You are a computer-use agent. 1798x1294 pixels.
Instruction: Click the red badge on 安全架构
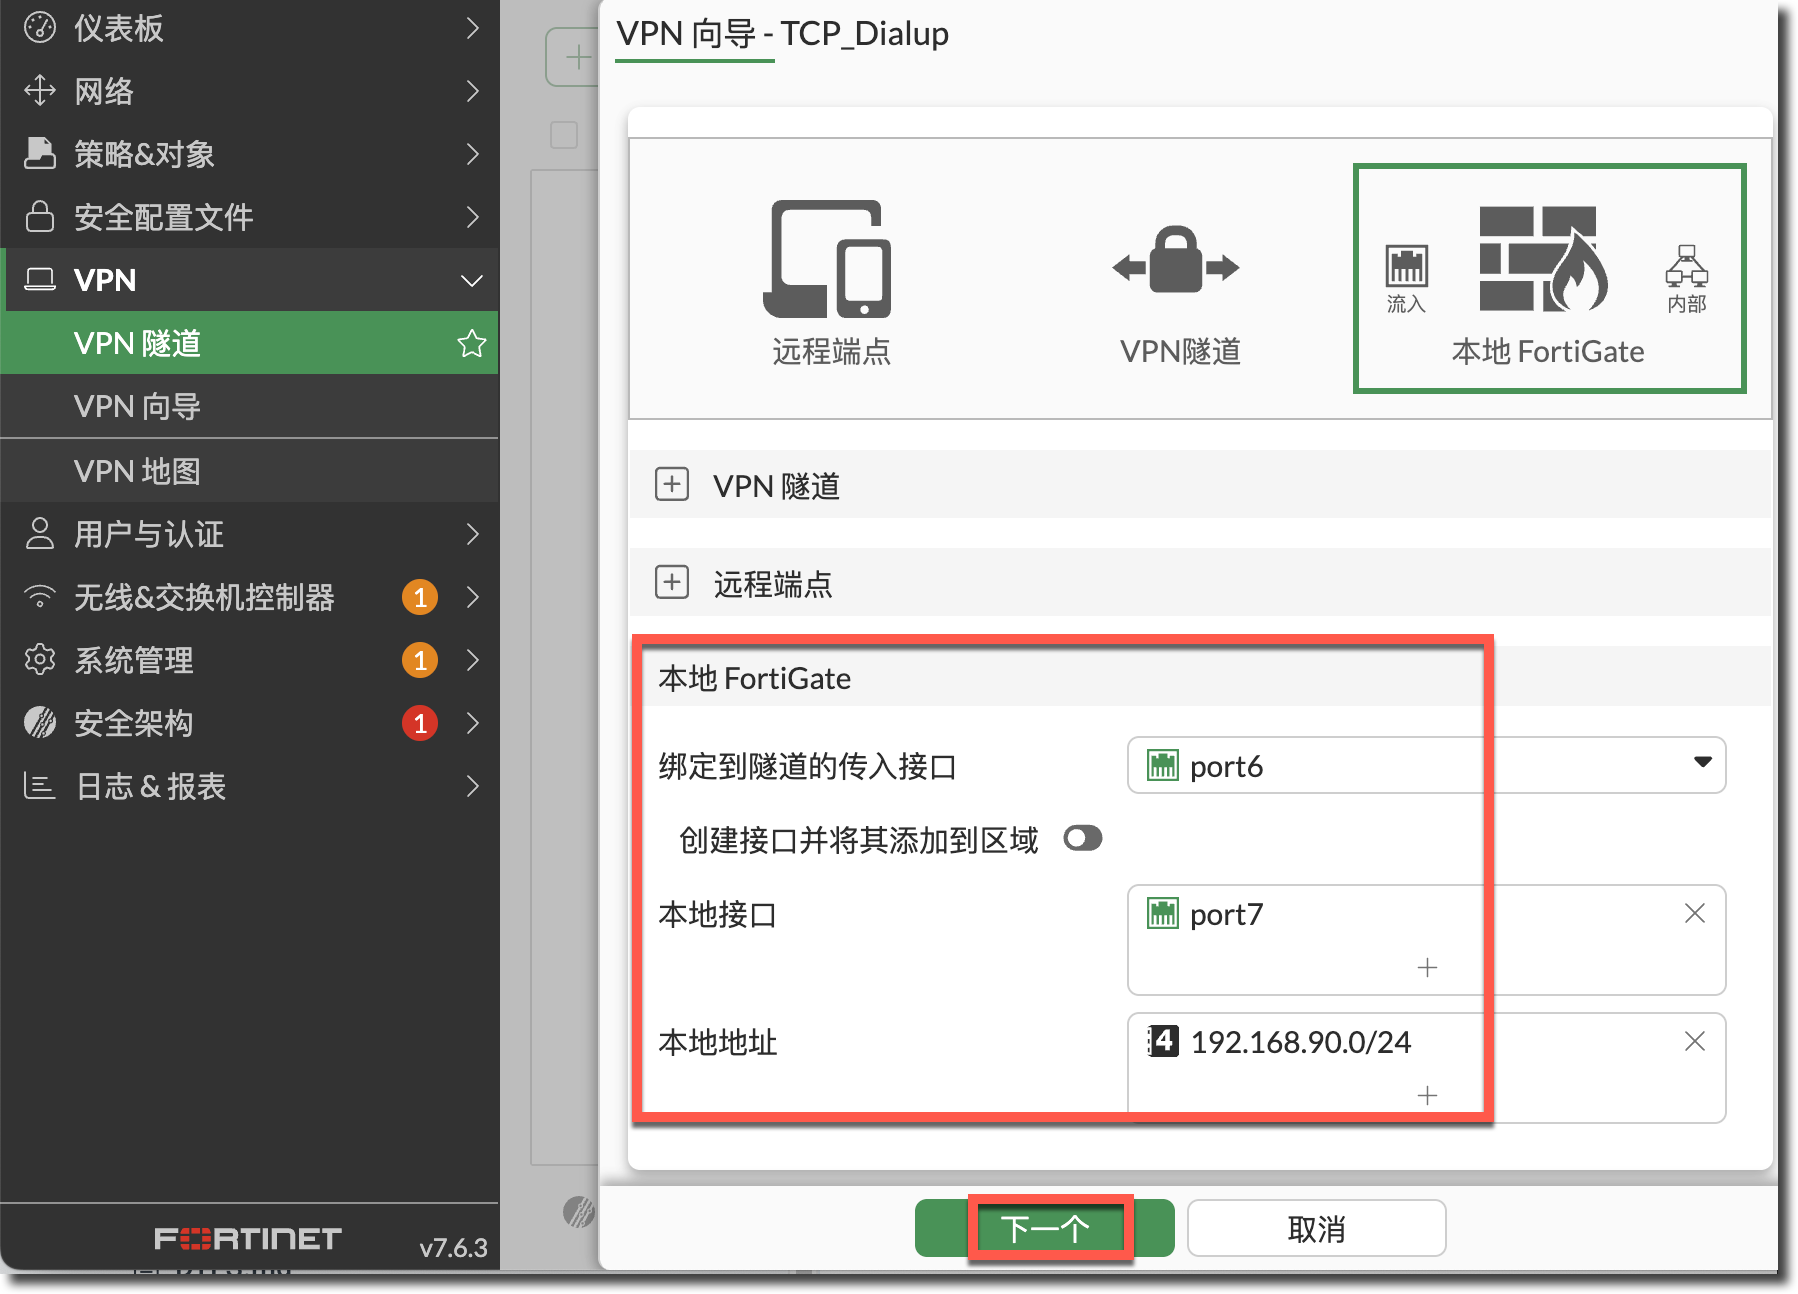tap(420, 723)
